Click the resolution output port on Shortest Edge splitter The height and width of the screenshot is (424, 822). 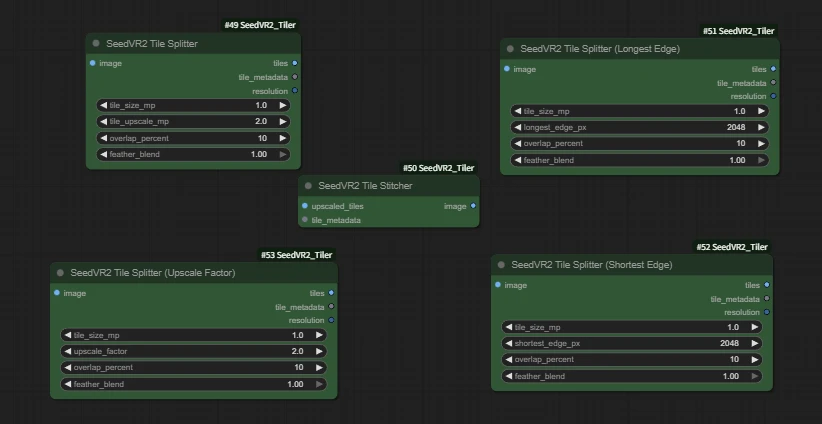pyautogui.click(x=767, y=312)
